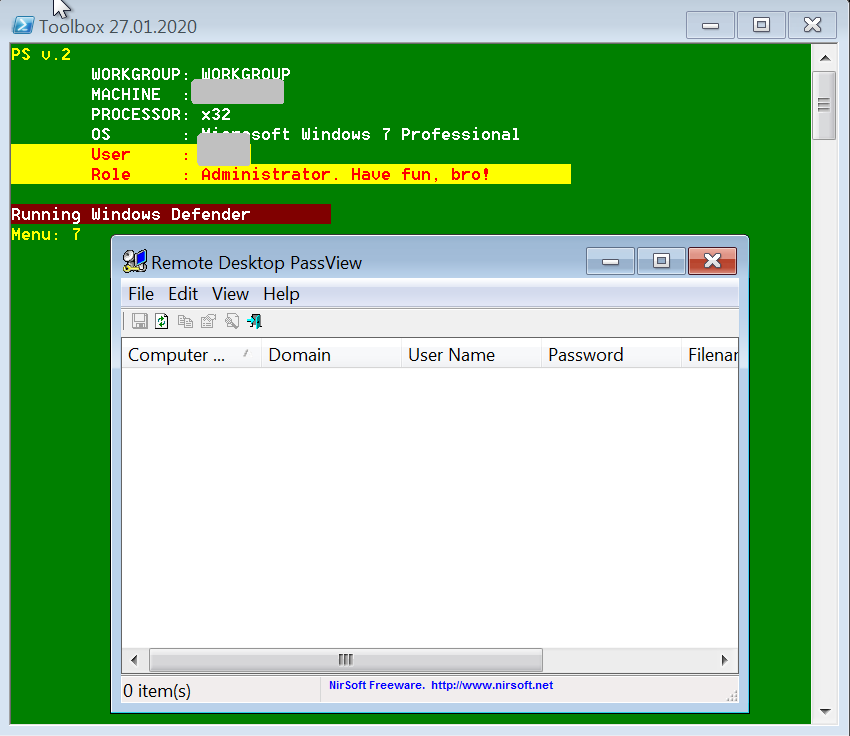Click right arrow of PassView horizontal scrollbar
This screenshot has height=736, width=850.
click(x=725, y=660)
